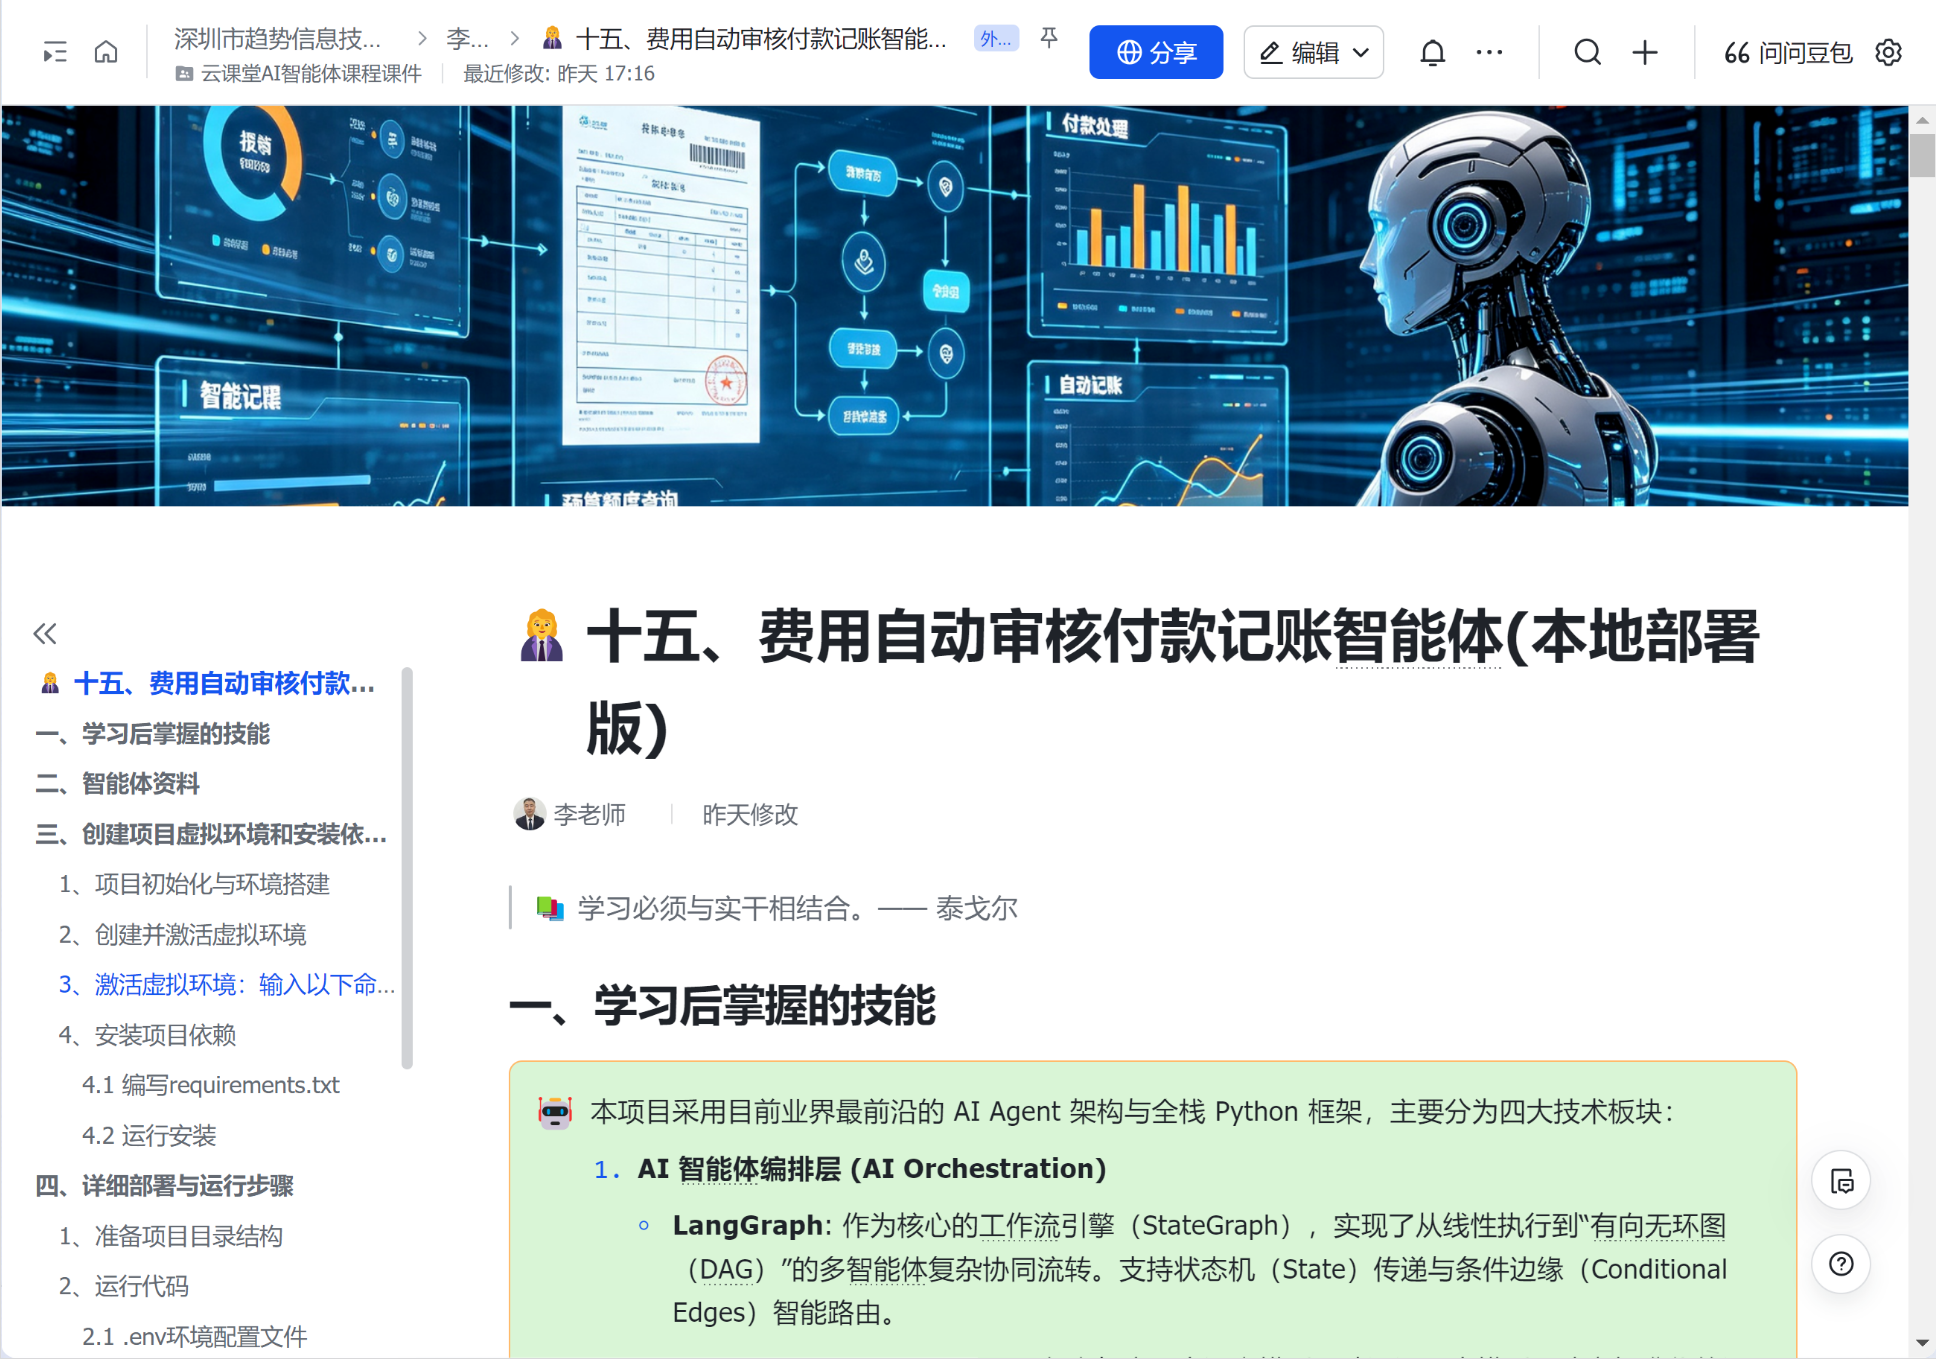The height and width of the screenshot is (1359, 1936).
Task: Click page scrollbar down arrow
Action: click(x=1922, y=1343)
